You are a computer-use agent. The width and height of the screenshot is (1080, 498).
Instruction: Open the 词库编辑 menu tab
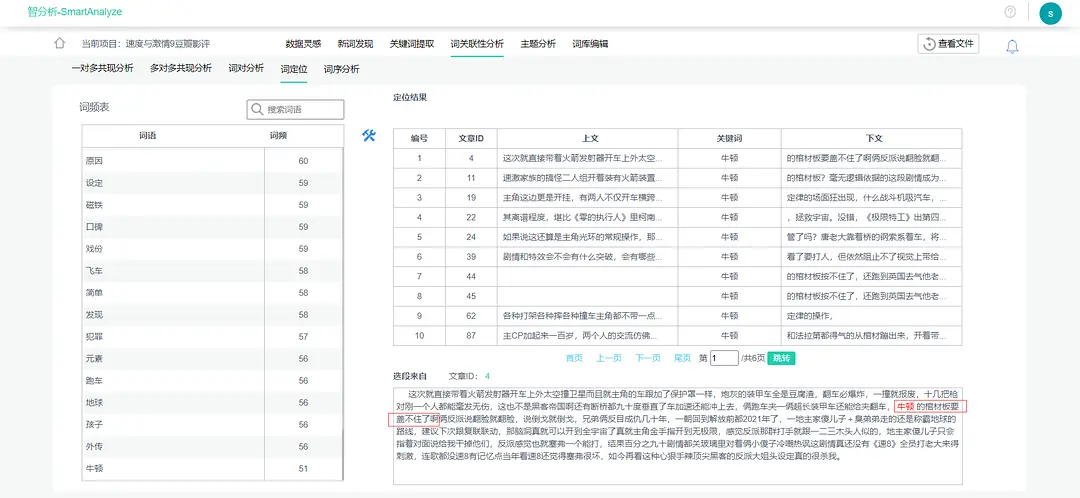point(590,44)
